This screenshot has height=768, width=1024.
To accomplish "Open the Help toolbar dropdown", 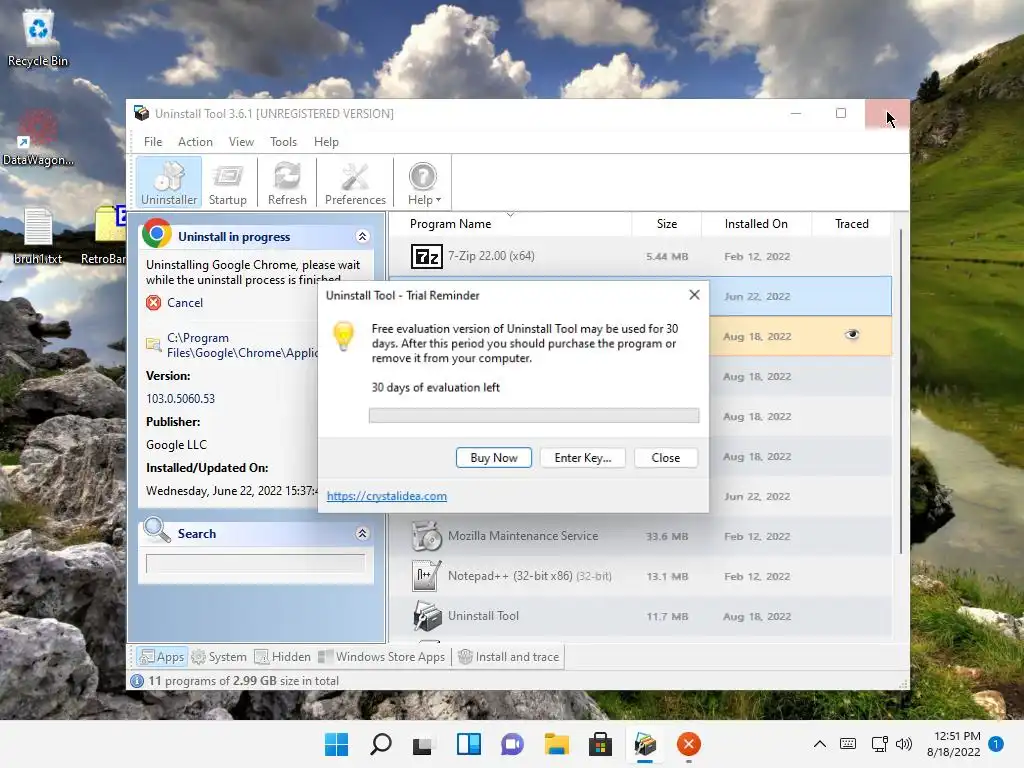I will [424, 182].
